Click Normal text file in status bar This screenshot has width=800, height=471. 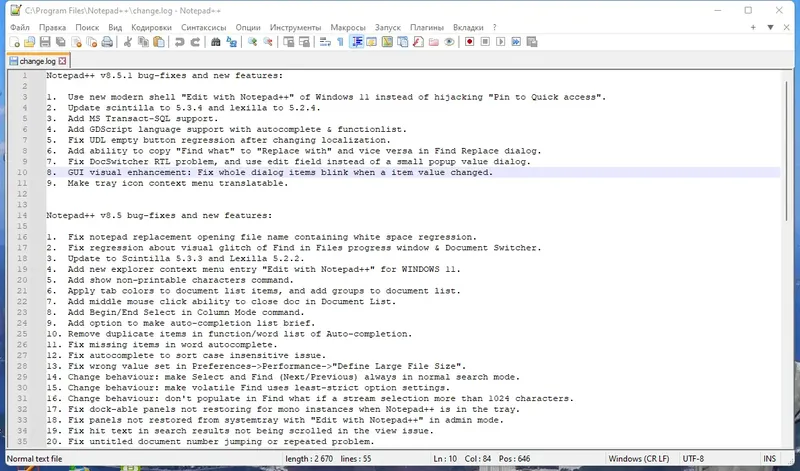tap(35, 458)
